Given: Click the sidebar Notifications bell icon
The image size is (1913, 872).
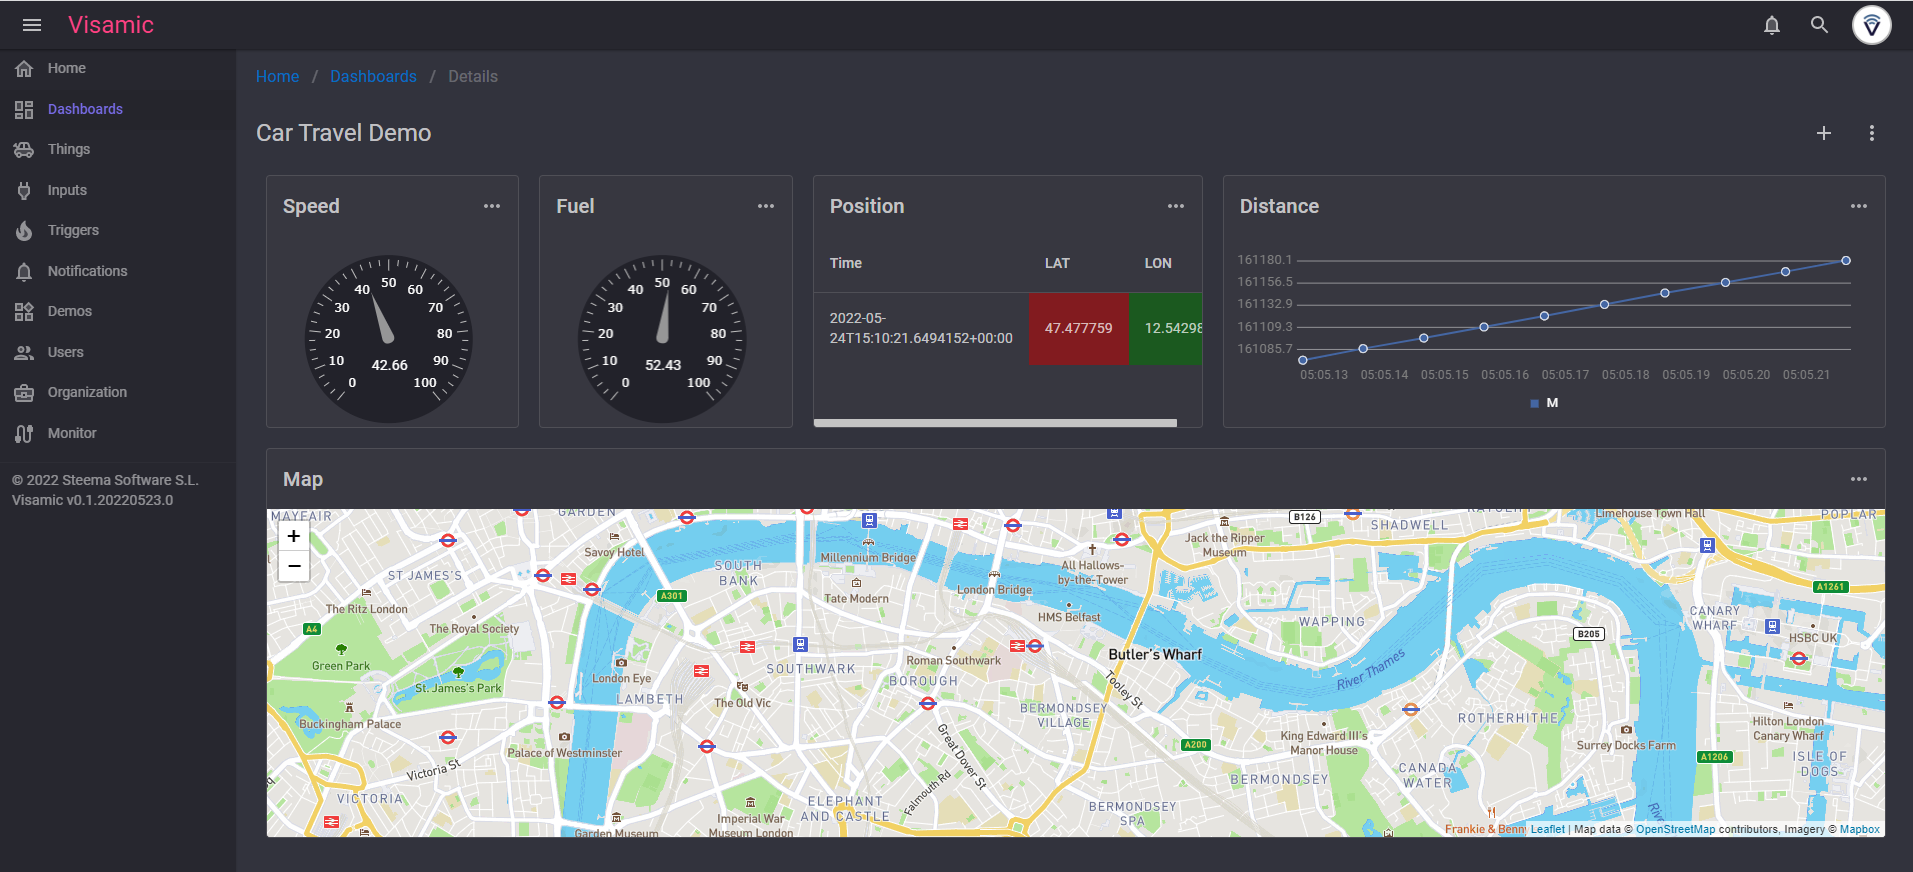Looking at the screenshot, I should point(24,271).
